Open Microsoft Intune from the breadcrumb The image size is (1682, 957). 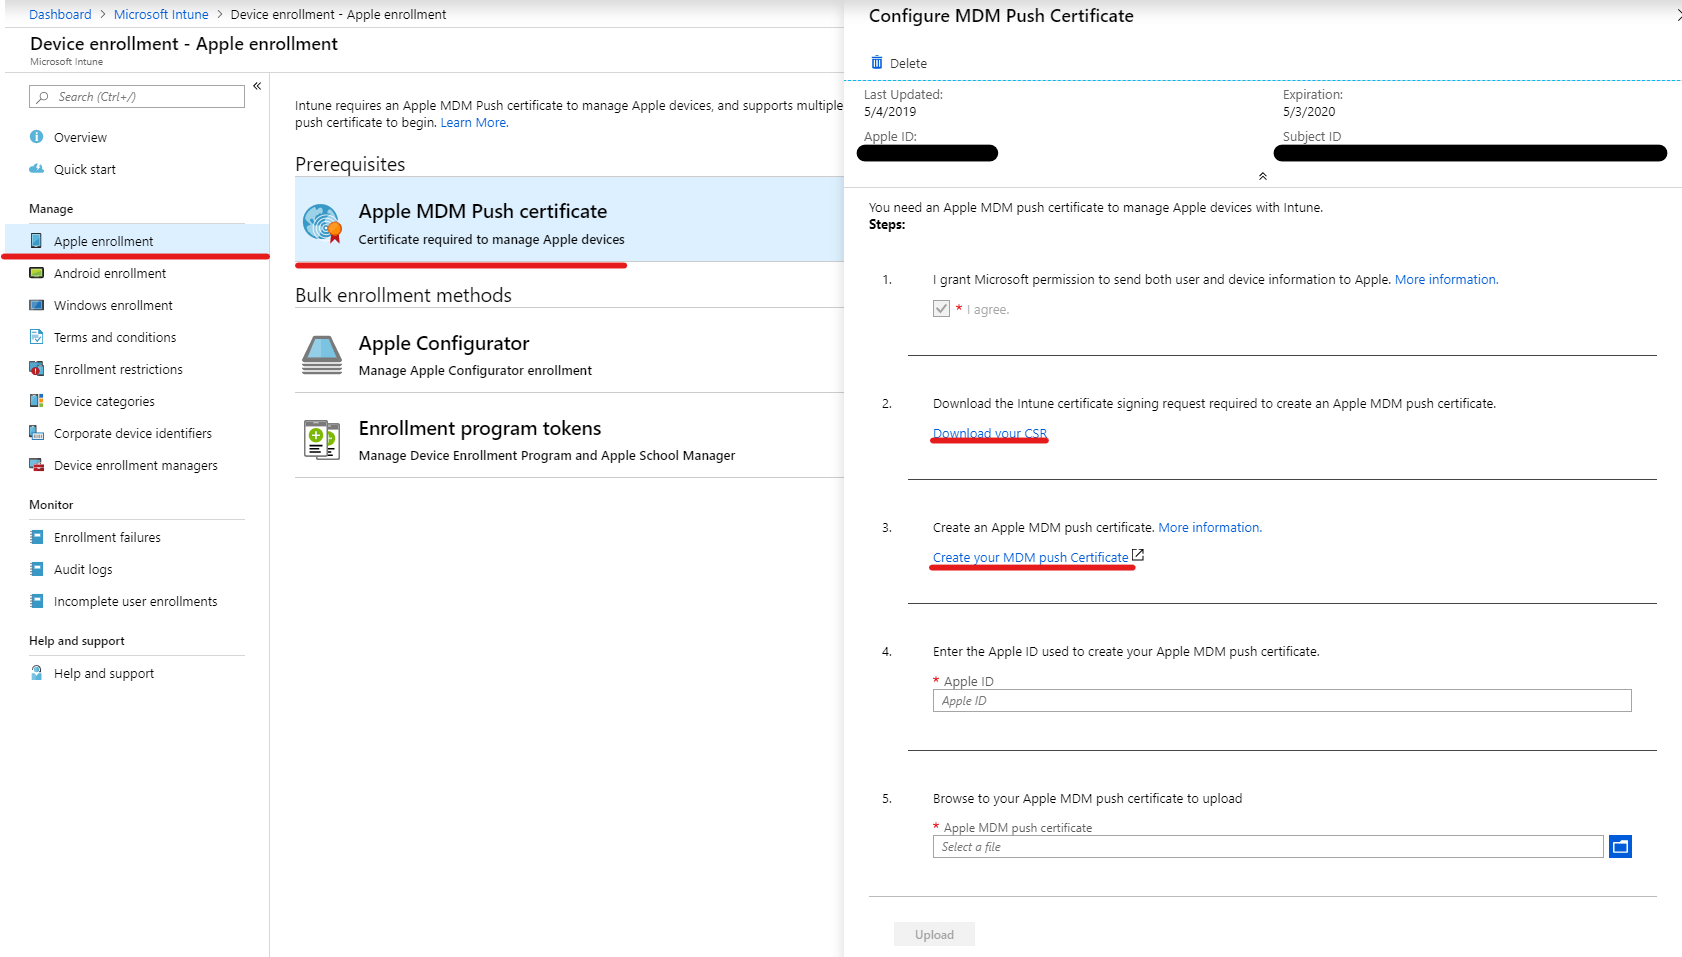click(161, 14)
